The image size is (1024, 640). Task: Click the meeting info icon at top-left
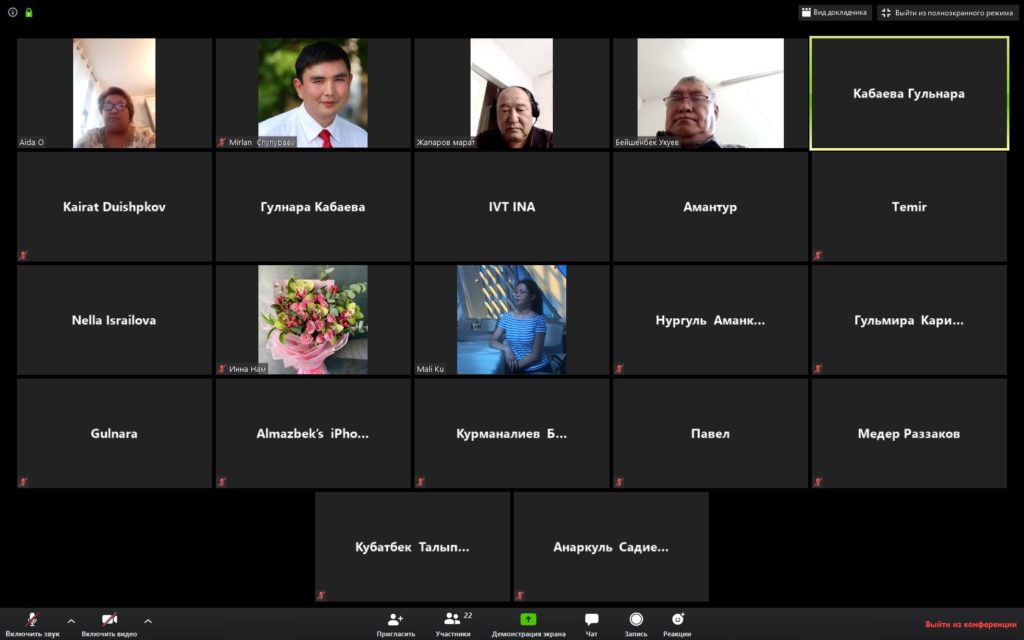(13, 13)
